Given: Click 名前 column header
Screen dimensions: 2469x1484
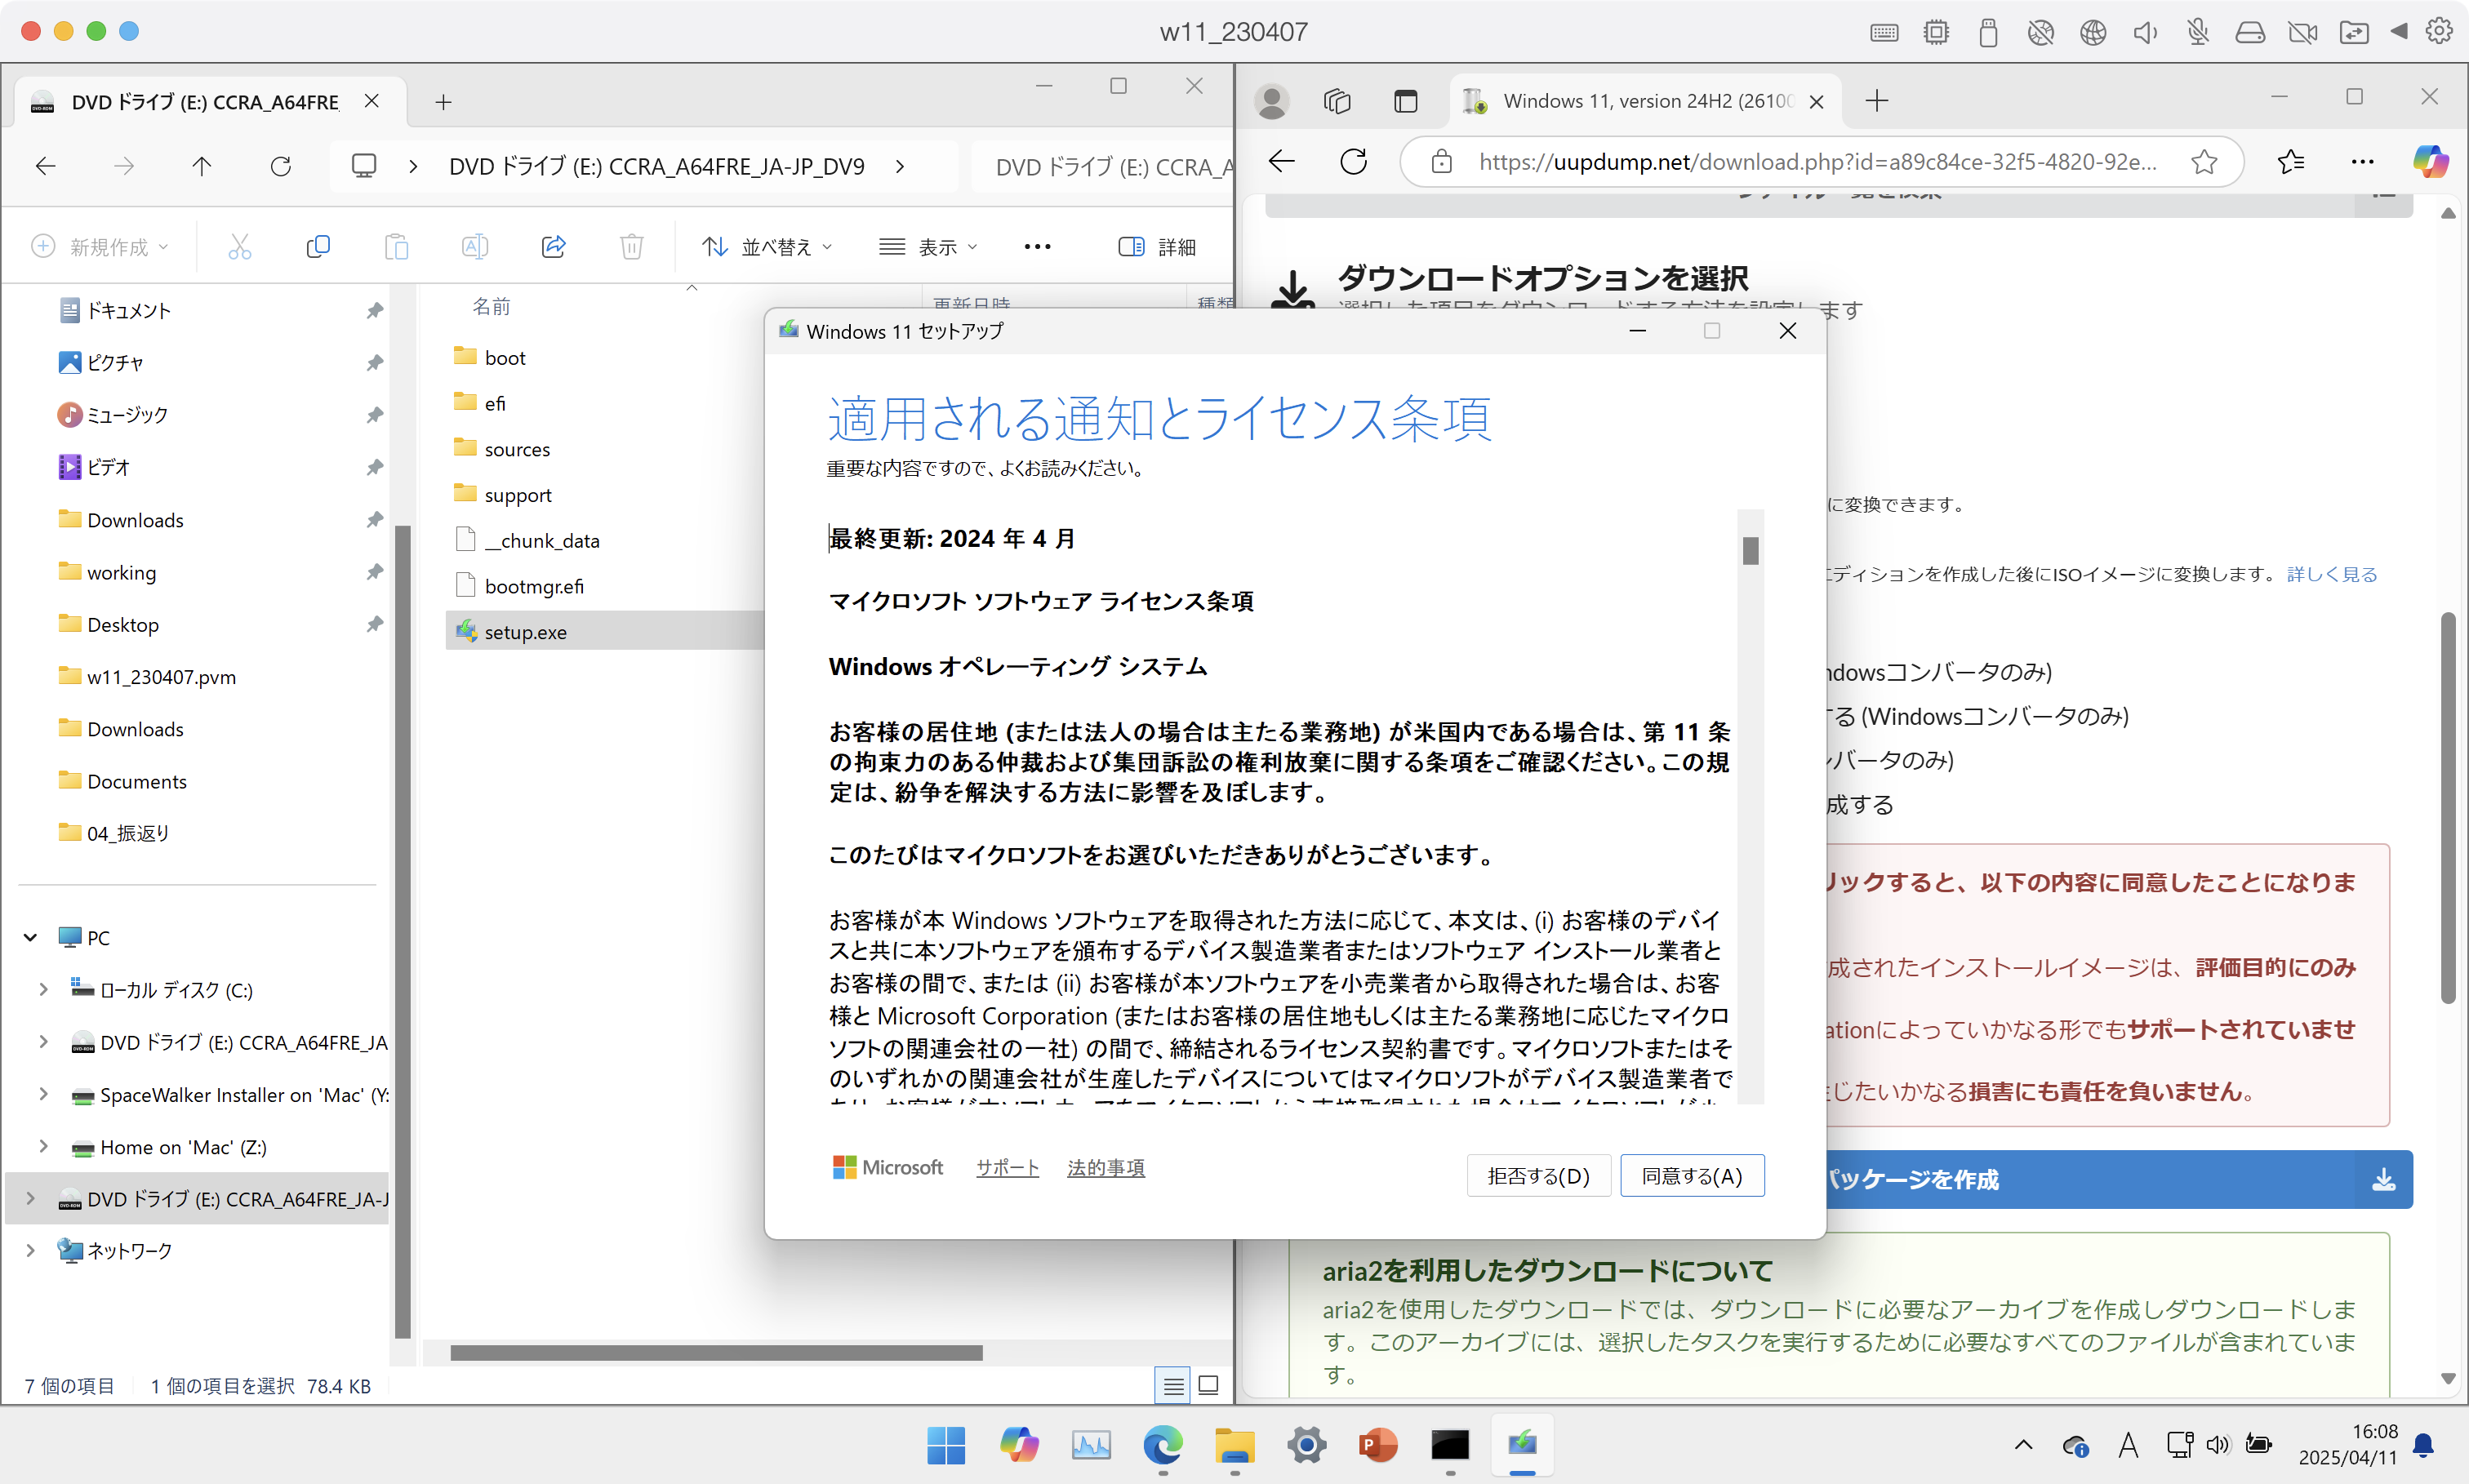Looking at the screenshot, I should [491, 306].
